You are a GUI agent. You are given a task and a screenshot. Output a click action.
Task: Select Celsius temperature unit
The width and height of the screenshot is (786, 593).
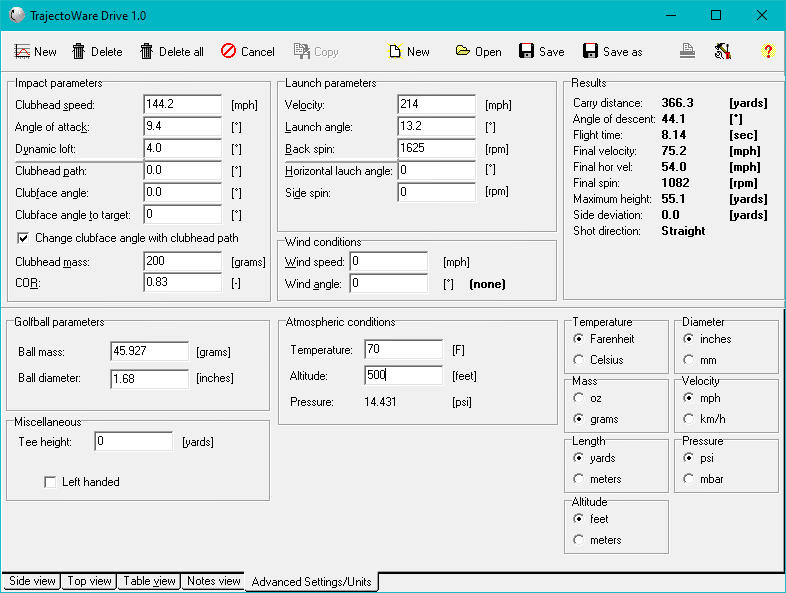579,360
